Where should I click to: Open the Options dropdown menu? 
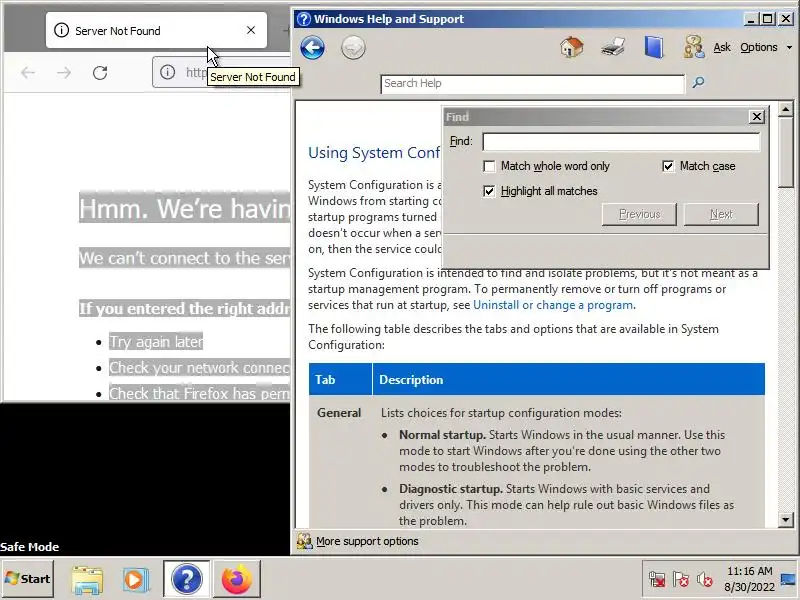click(766, 47)
